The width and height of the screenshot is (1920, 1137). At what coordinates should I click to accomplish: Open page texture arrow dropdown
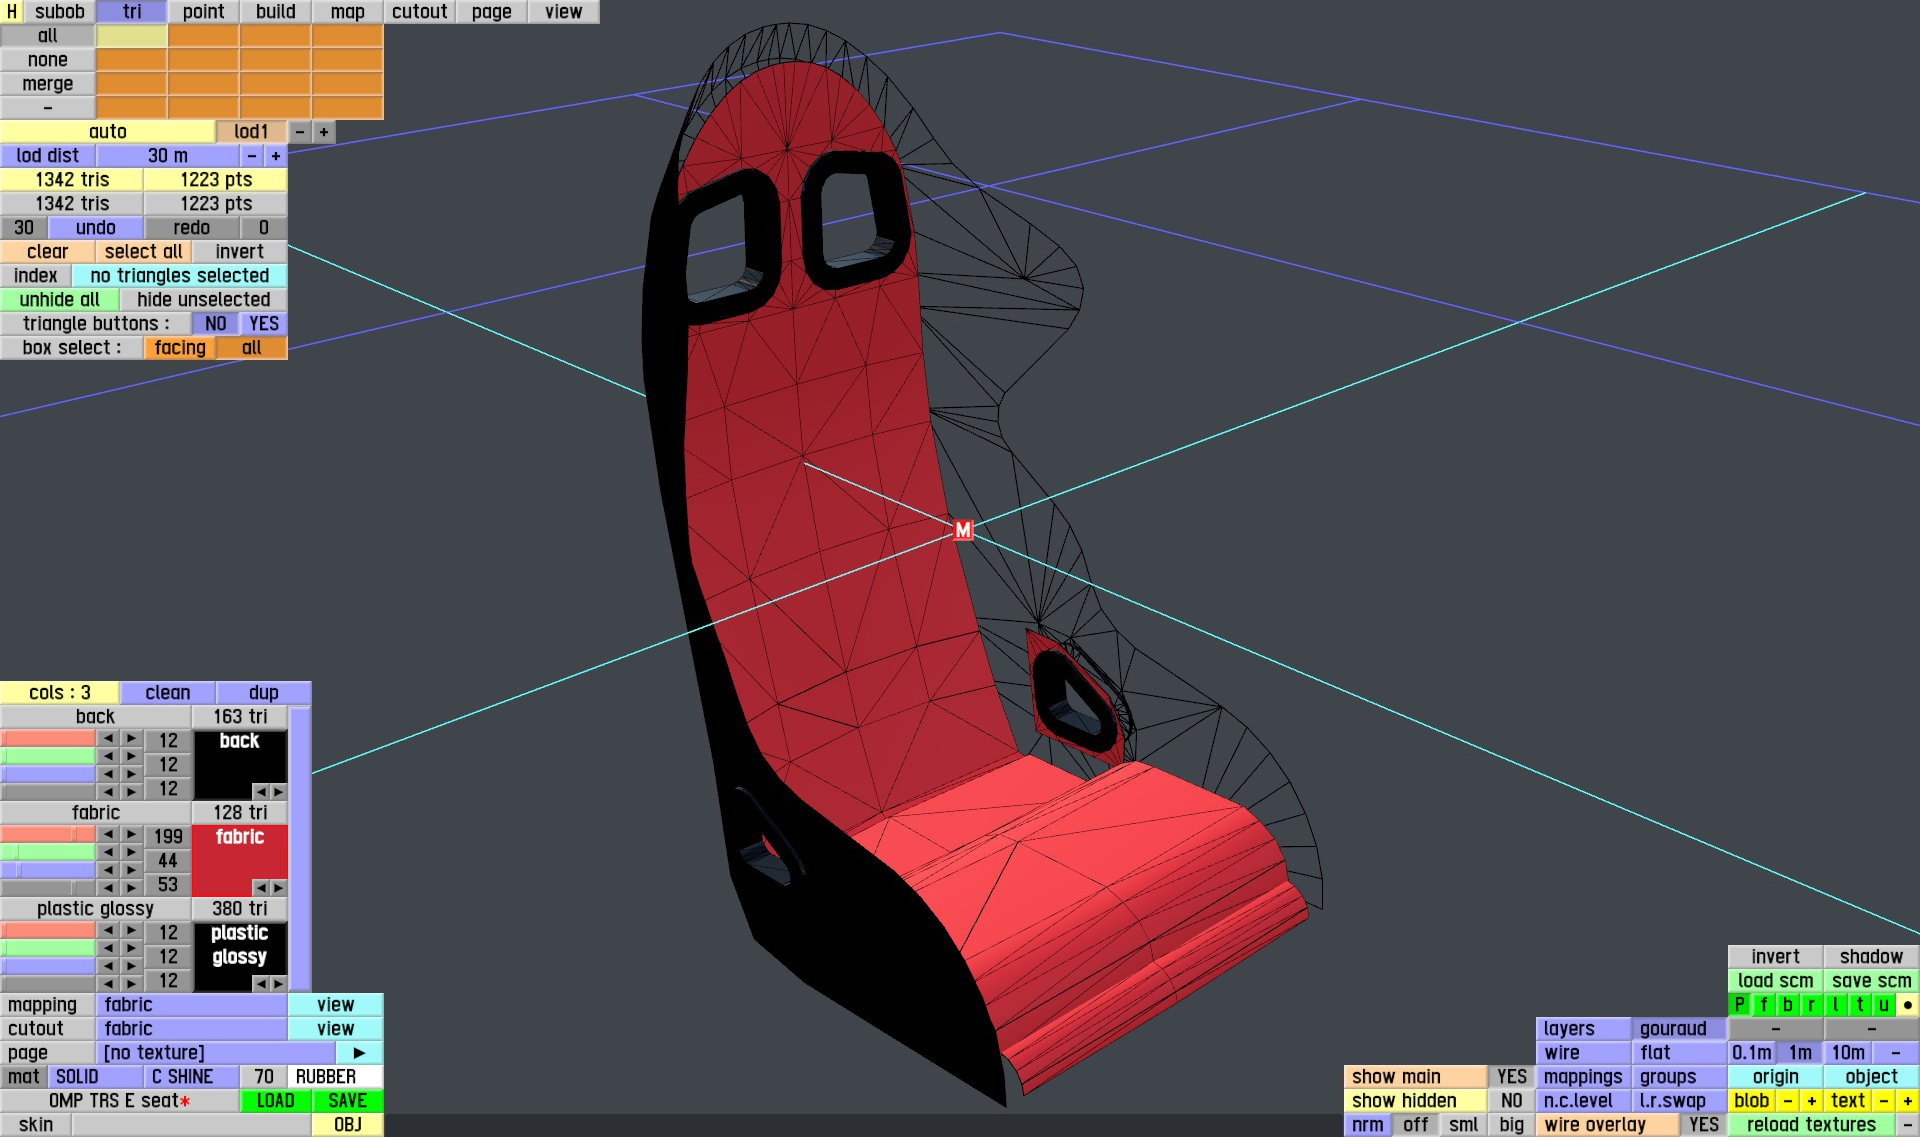pyautogui.click(x=359, y=1053)
